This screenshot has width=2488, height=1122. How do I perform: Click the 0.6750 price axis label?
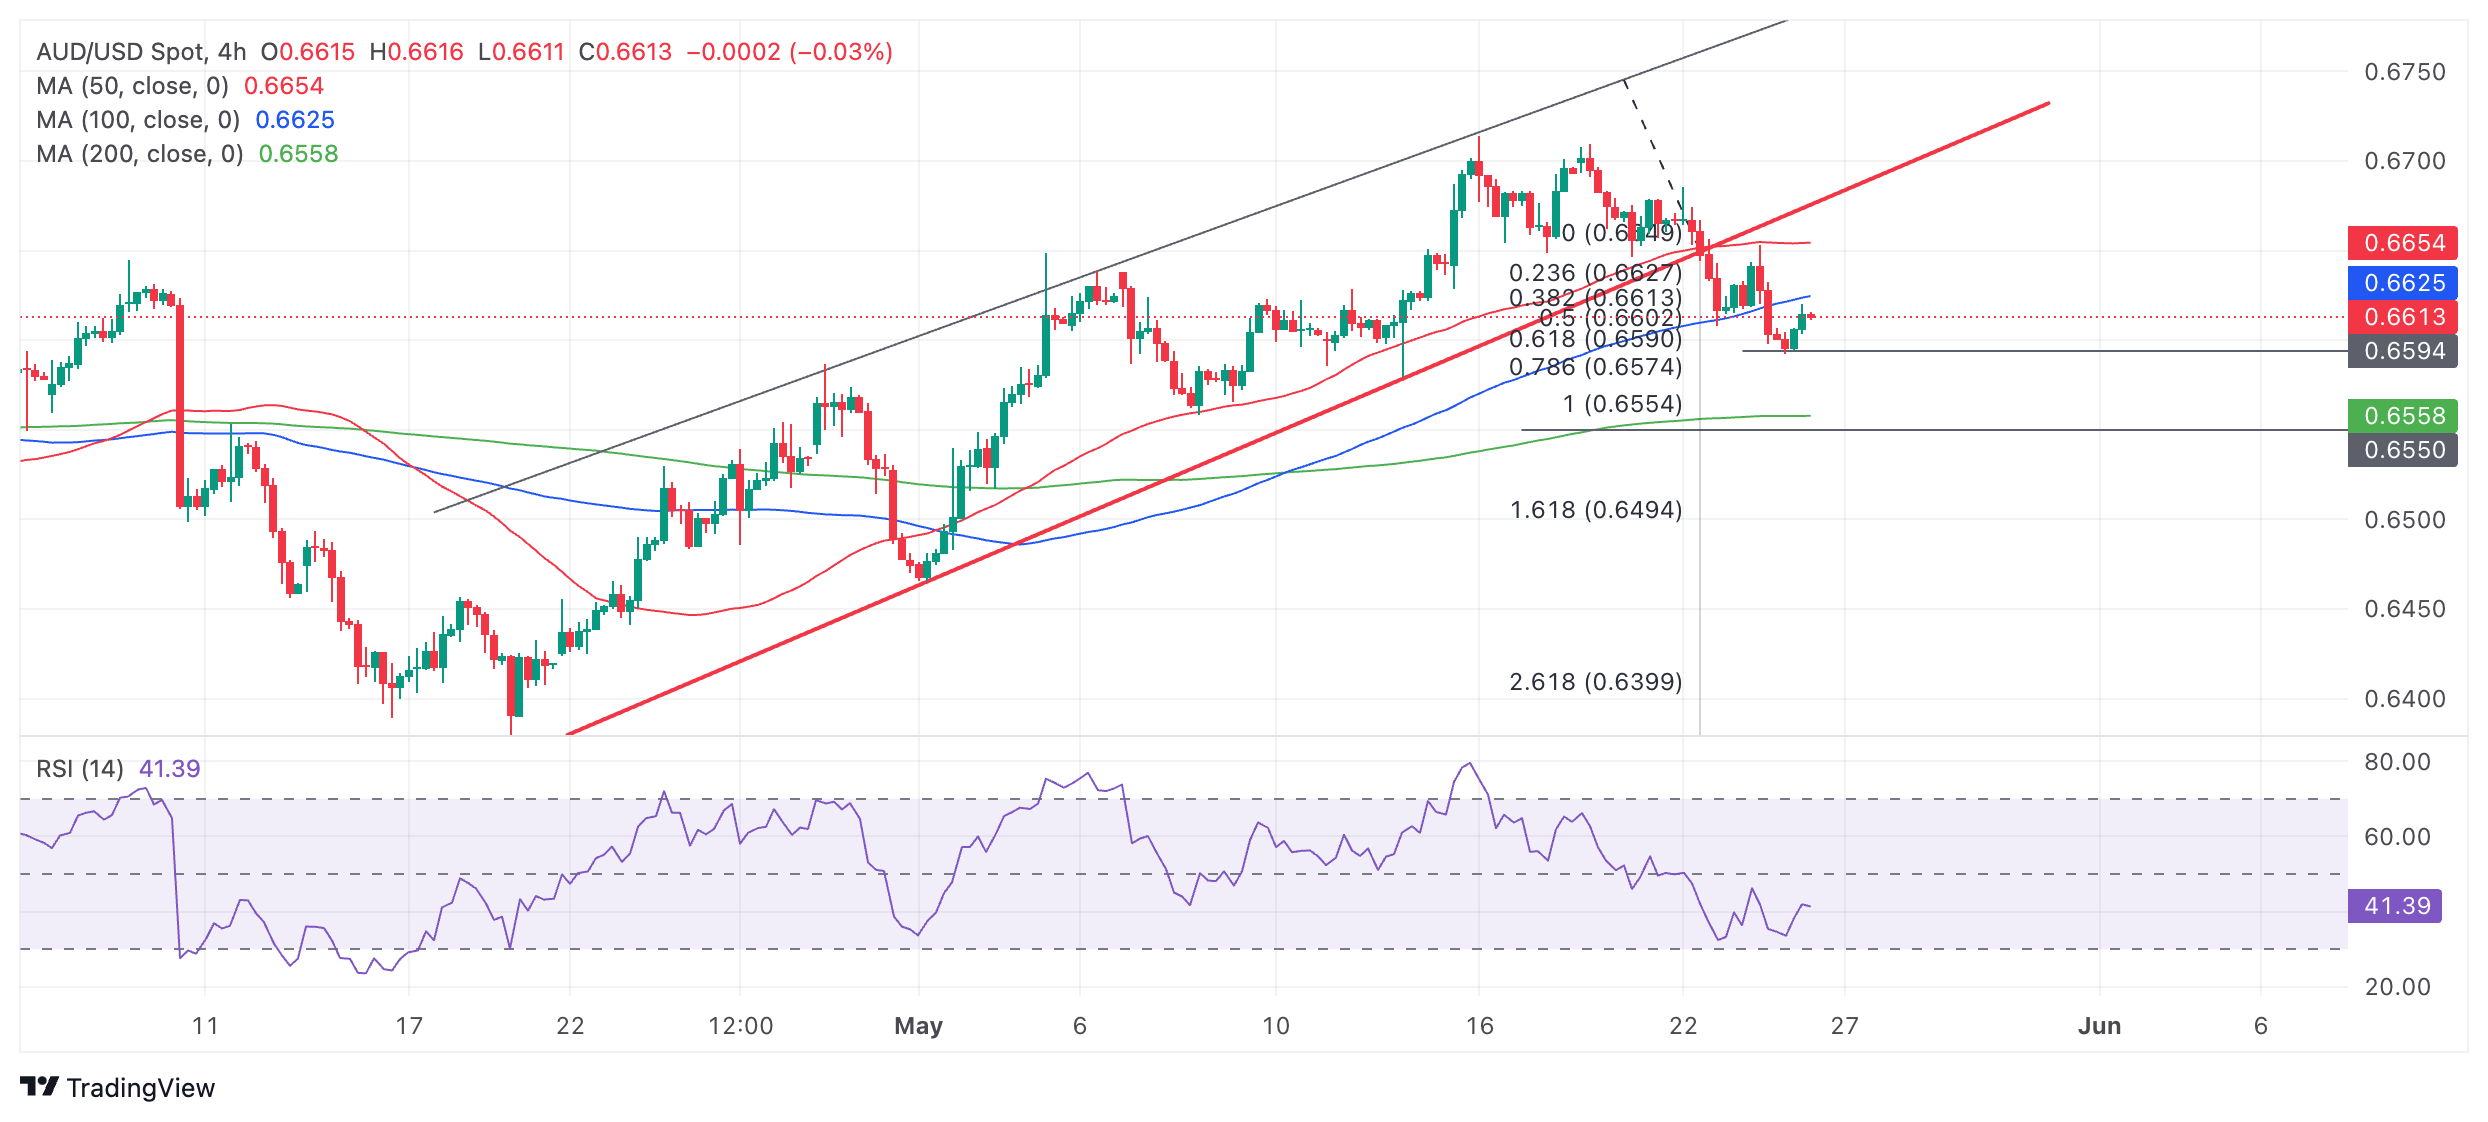(2404, 72)
